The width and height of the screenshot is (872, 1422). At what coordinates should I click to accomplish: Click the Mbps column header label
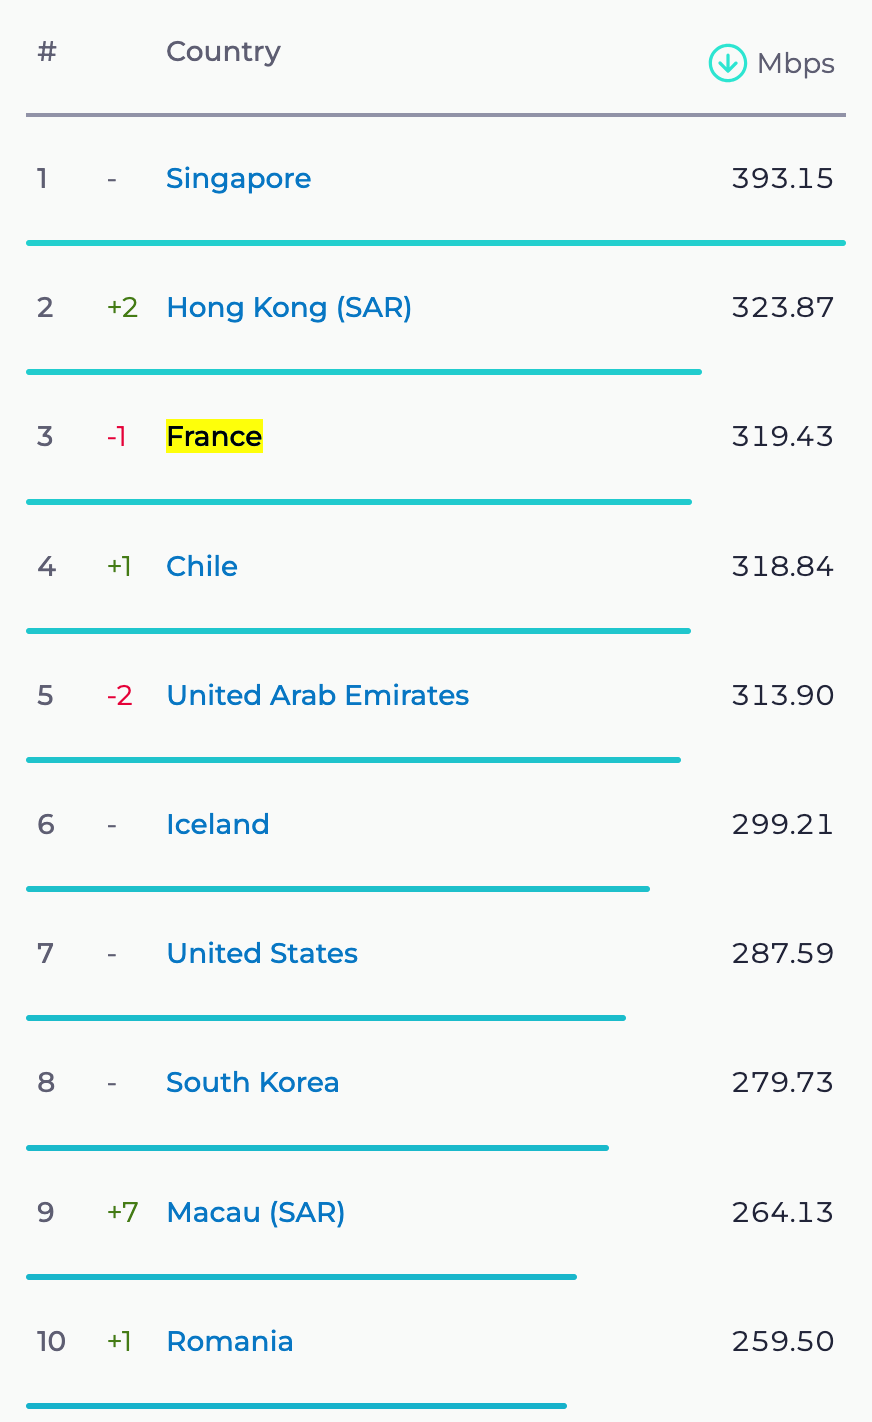pos(796,64)
